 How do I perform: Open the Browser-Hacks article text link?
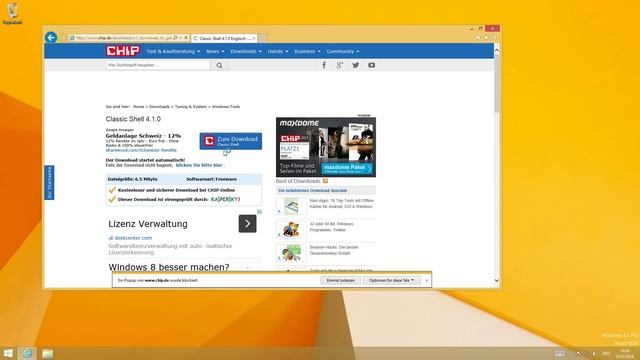[x=334, y=250]
